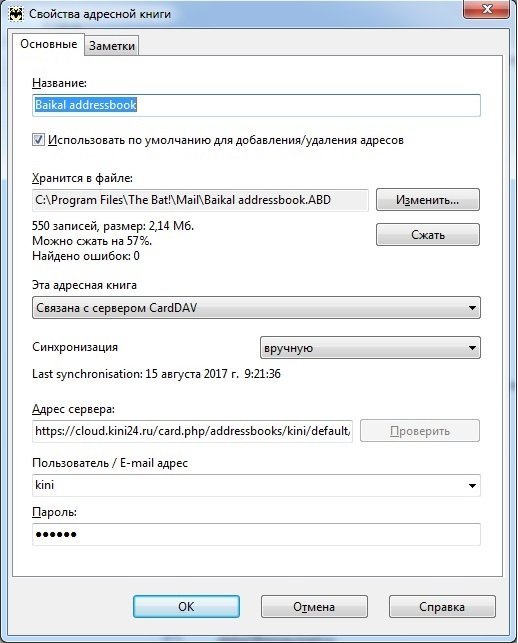Click the Пароль password field
The width and height of the screenshot is (518, 643).
256,534
